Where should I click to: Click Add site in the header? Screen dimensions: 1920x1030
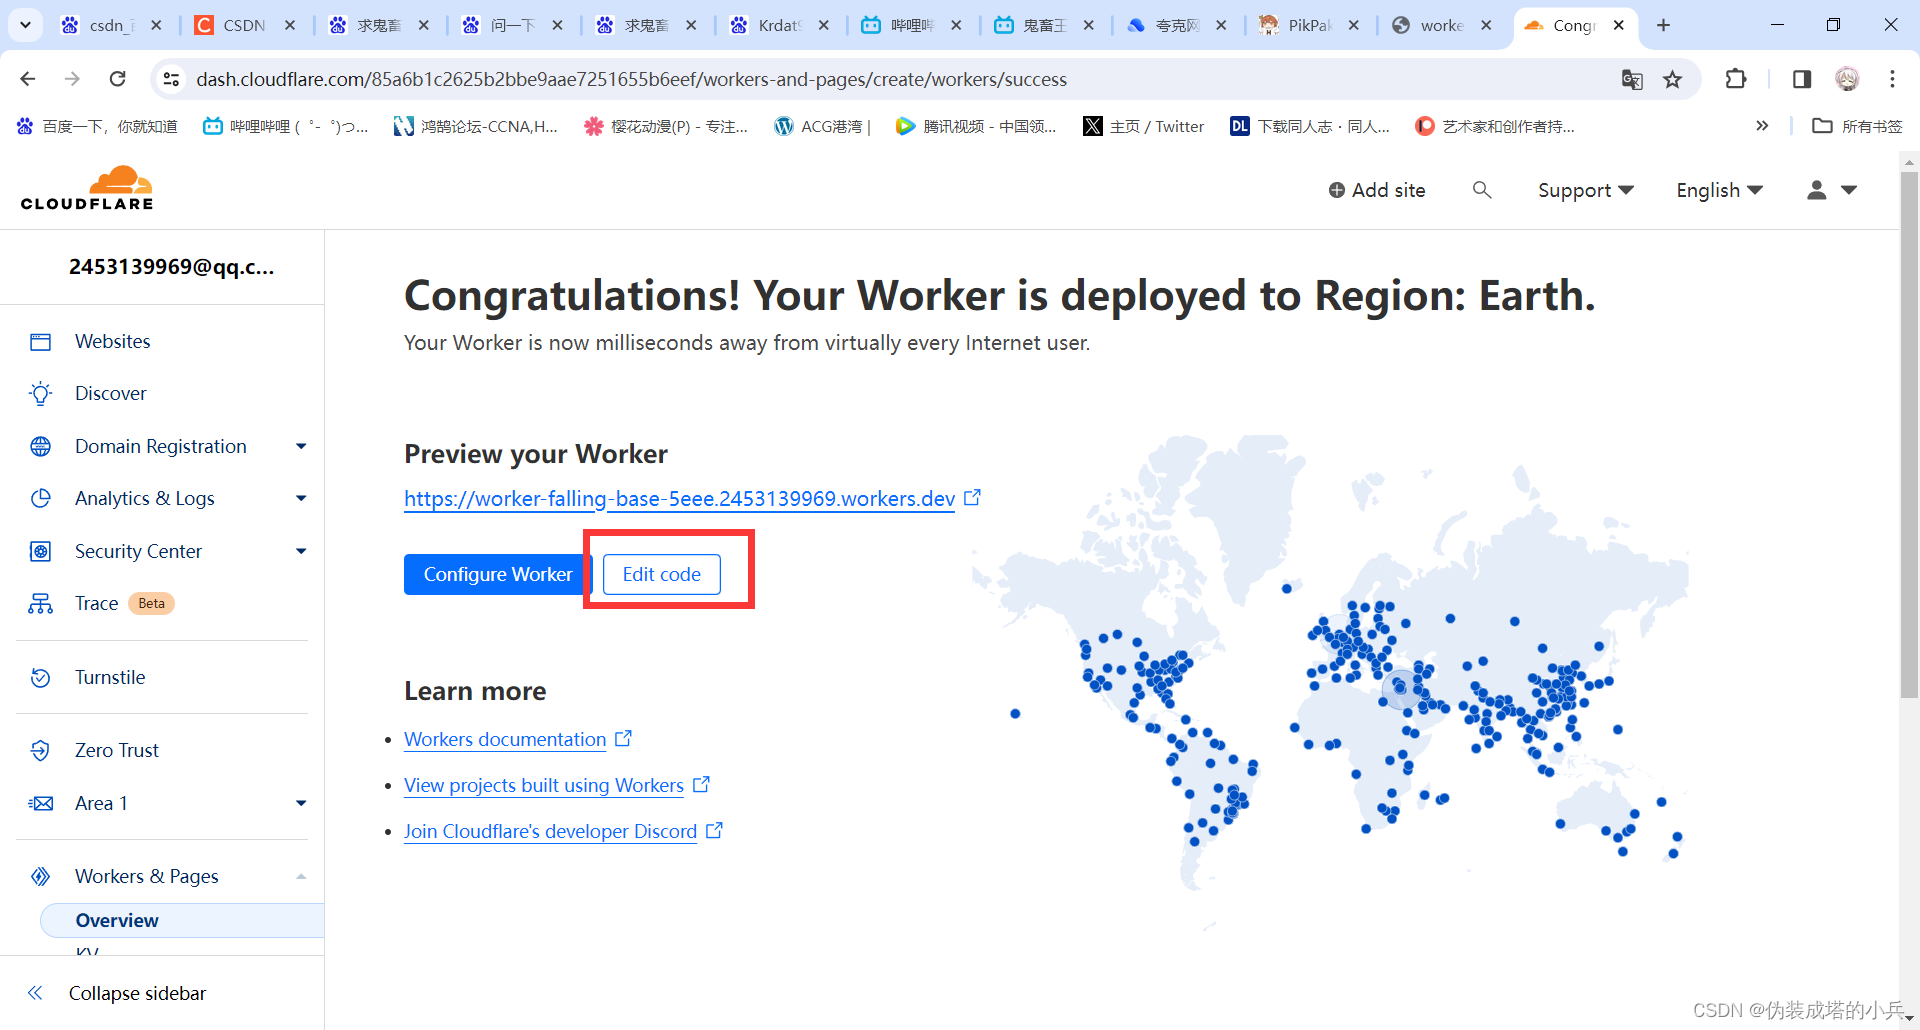click(1377, 190)
